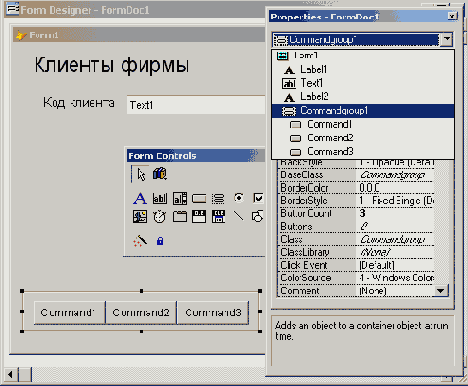
Task: Open the object combo box dropdown arrow
Action: (447, 39)
